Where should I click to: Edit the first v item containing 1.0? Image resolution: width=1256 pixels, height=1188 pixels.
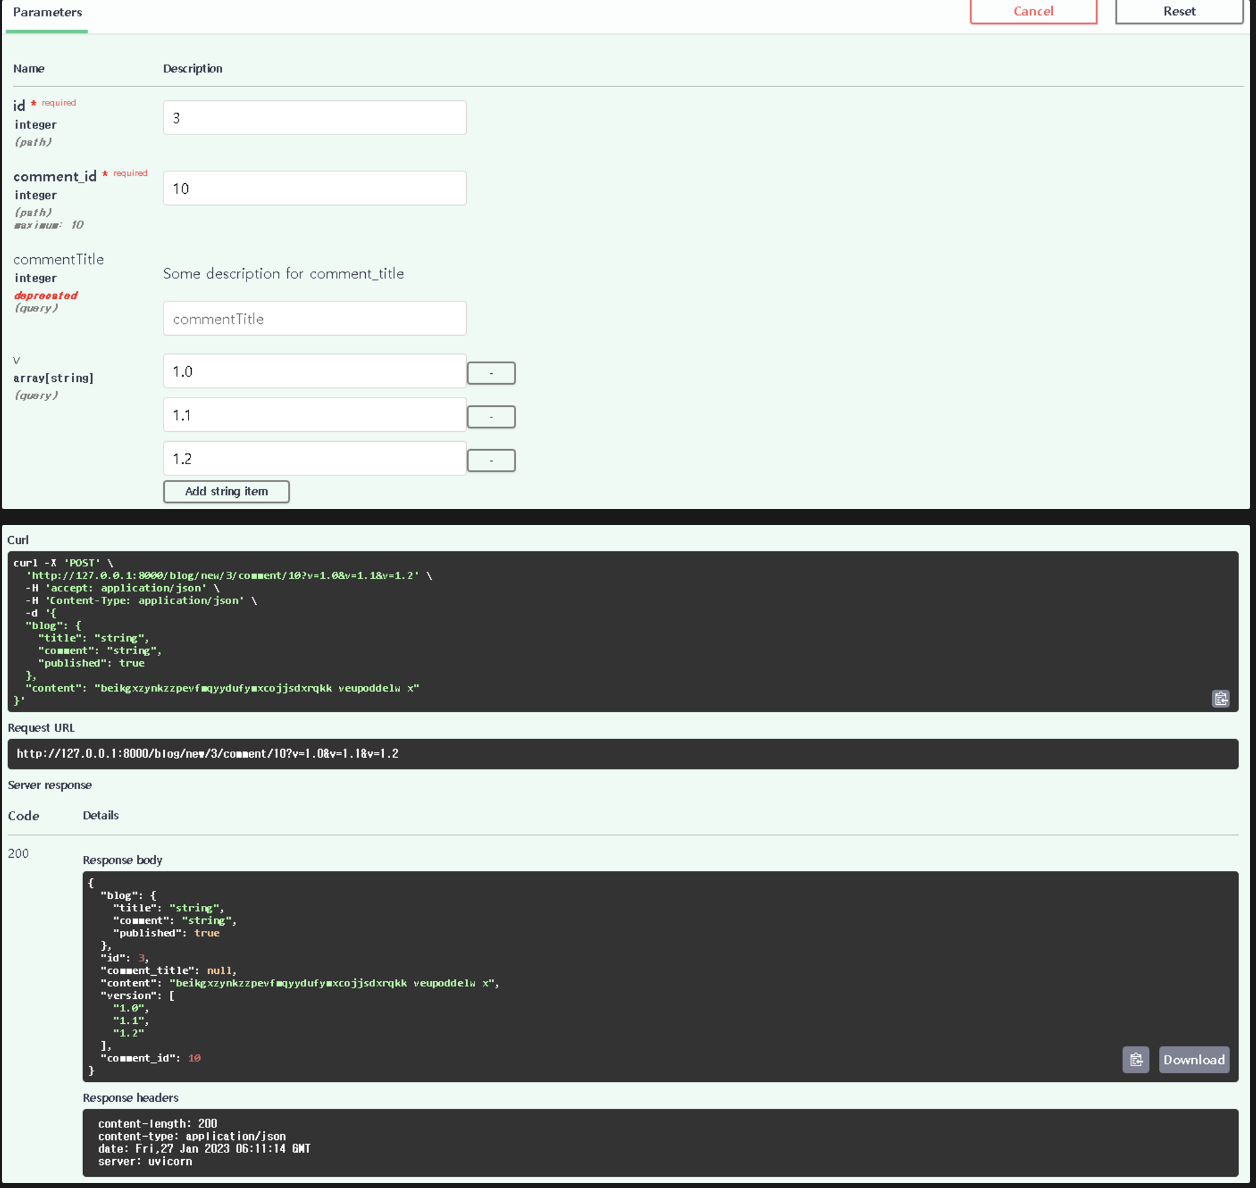pyautogui.click(x=314, y=371)
